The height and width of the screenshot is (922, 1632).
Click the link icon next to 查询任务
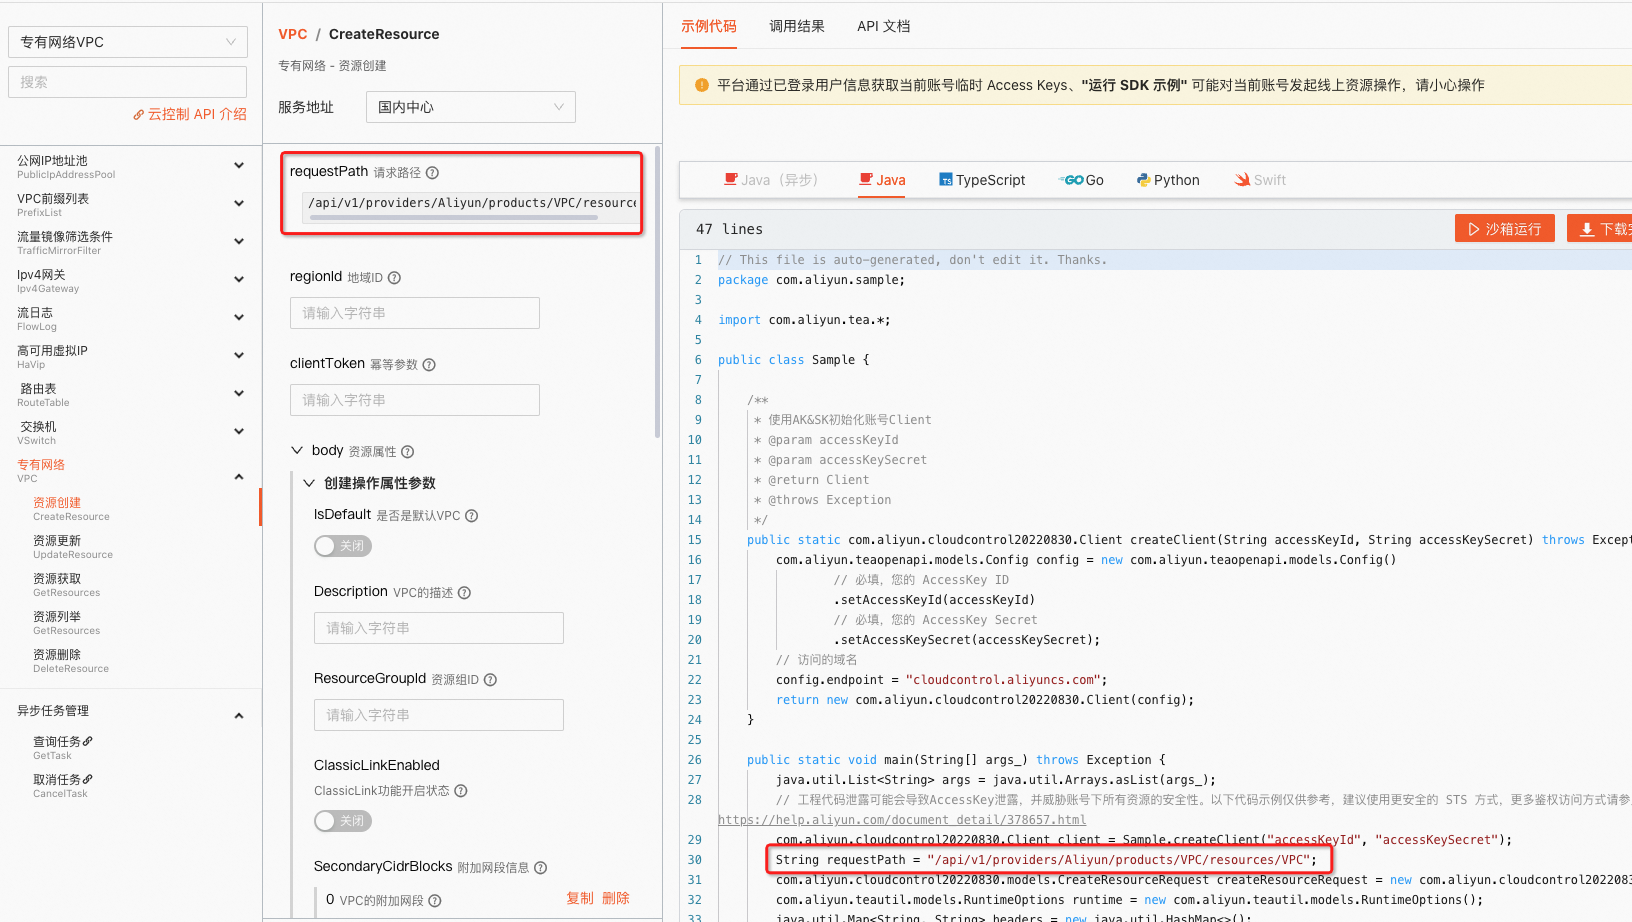coord(88,741)
